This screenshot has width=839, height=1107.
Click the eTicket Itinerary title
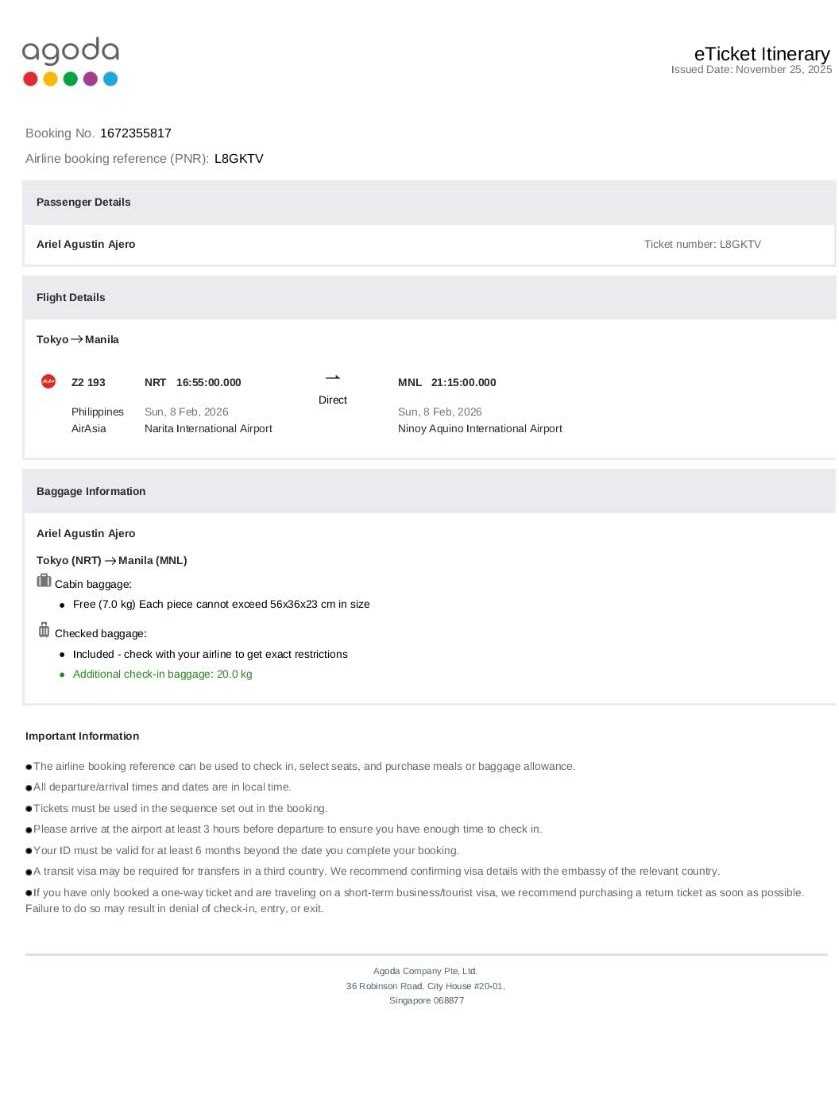762,54
